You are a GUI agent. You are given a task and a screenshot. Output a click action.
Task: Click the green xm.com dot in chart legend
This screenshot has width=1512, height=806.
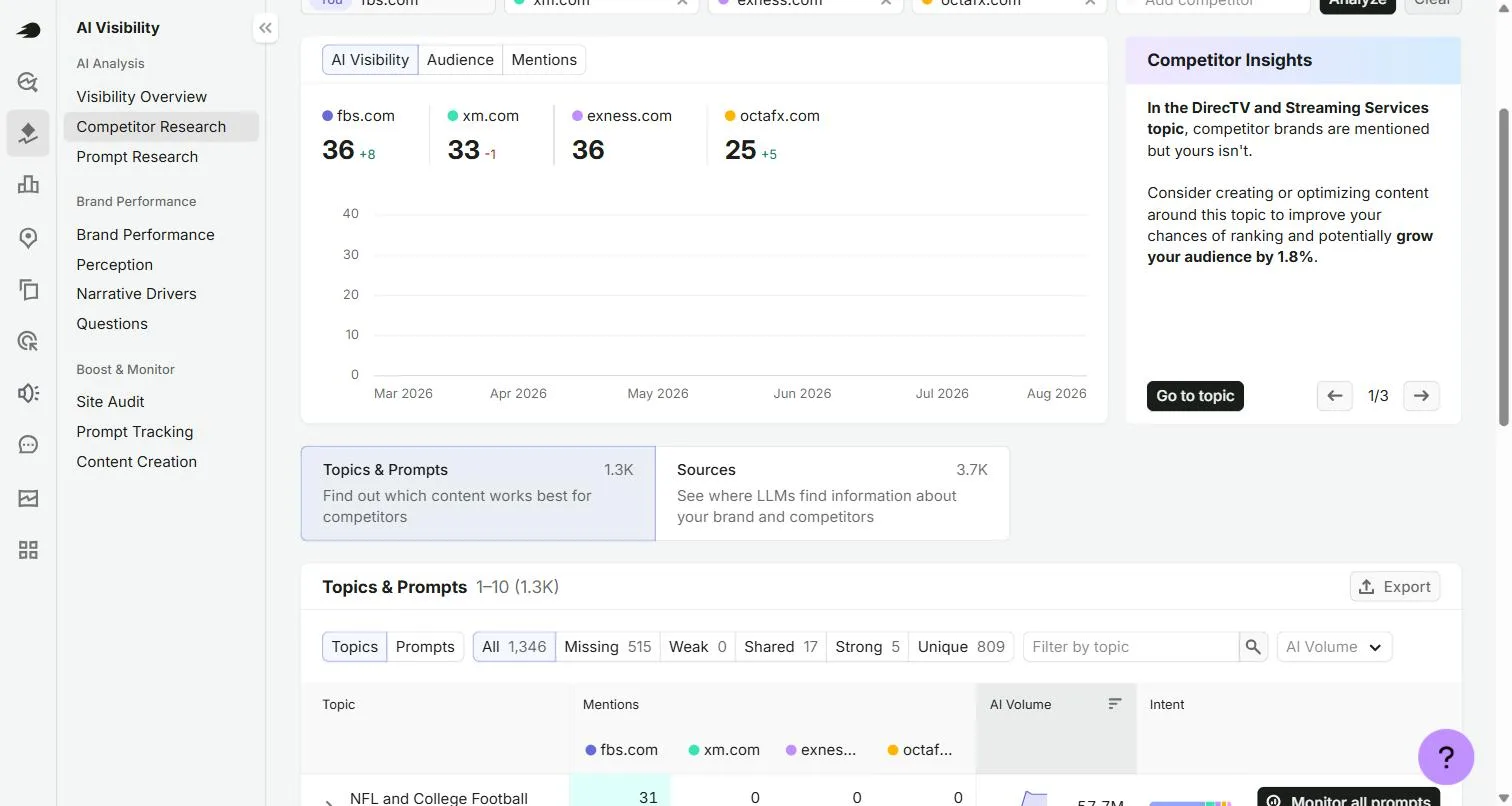coord(453,116)
